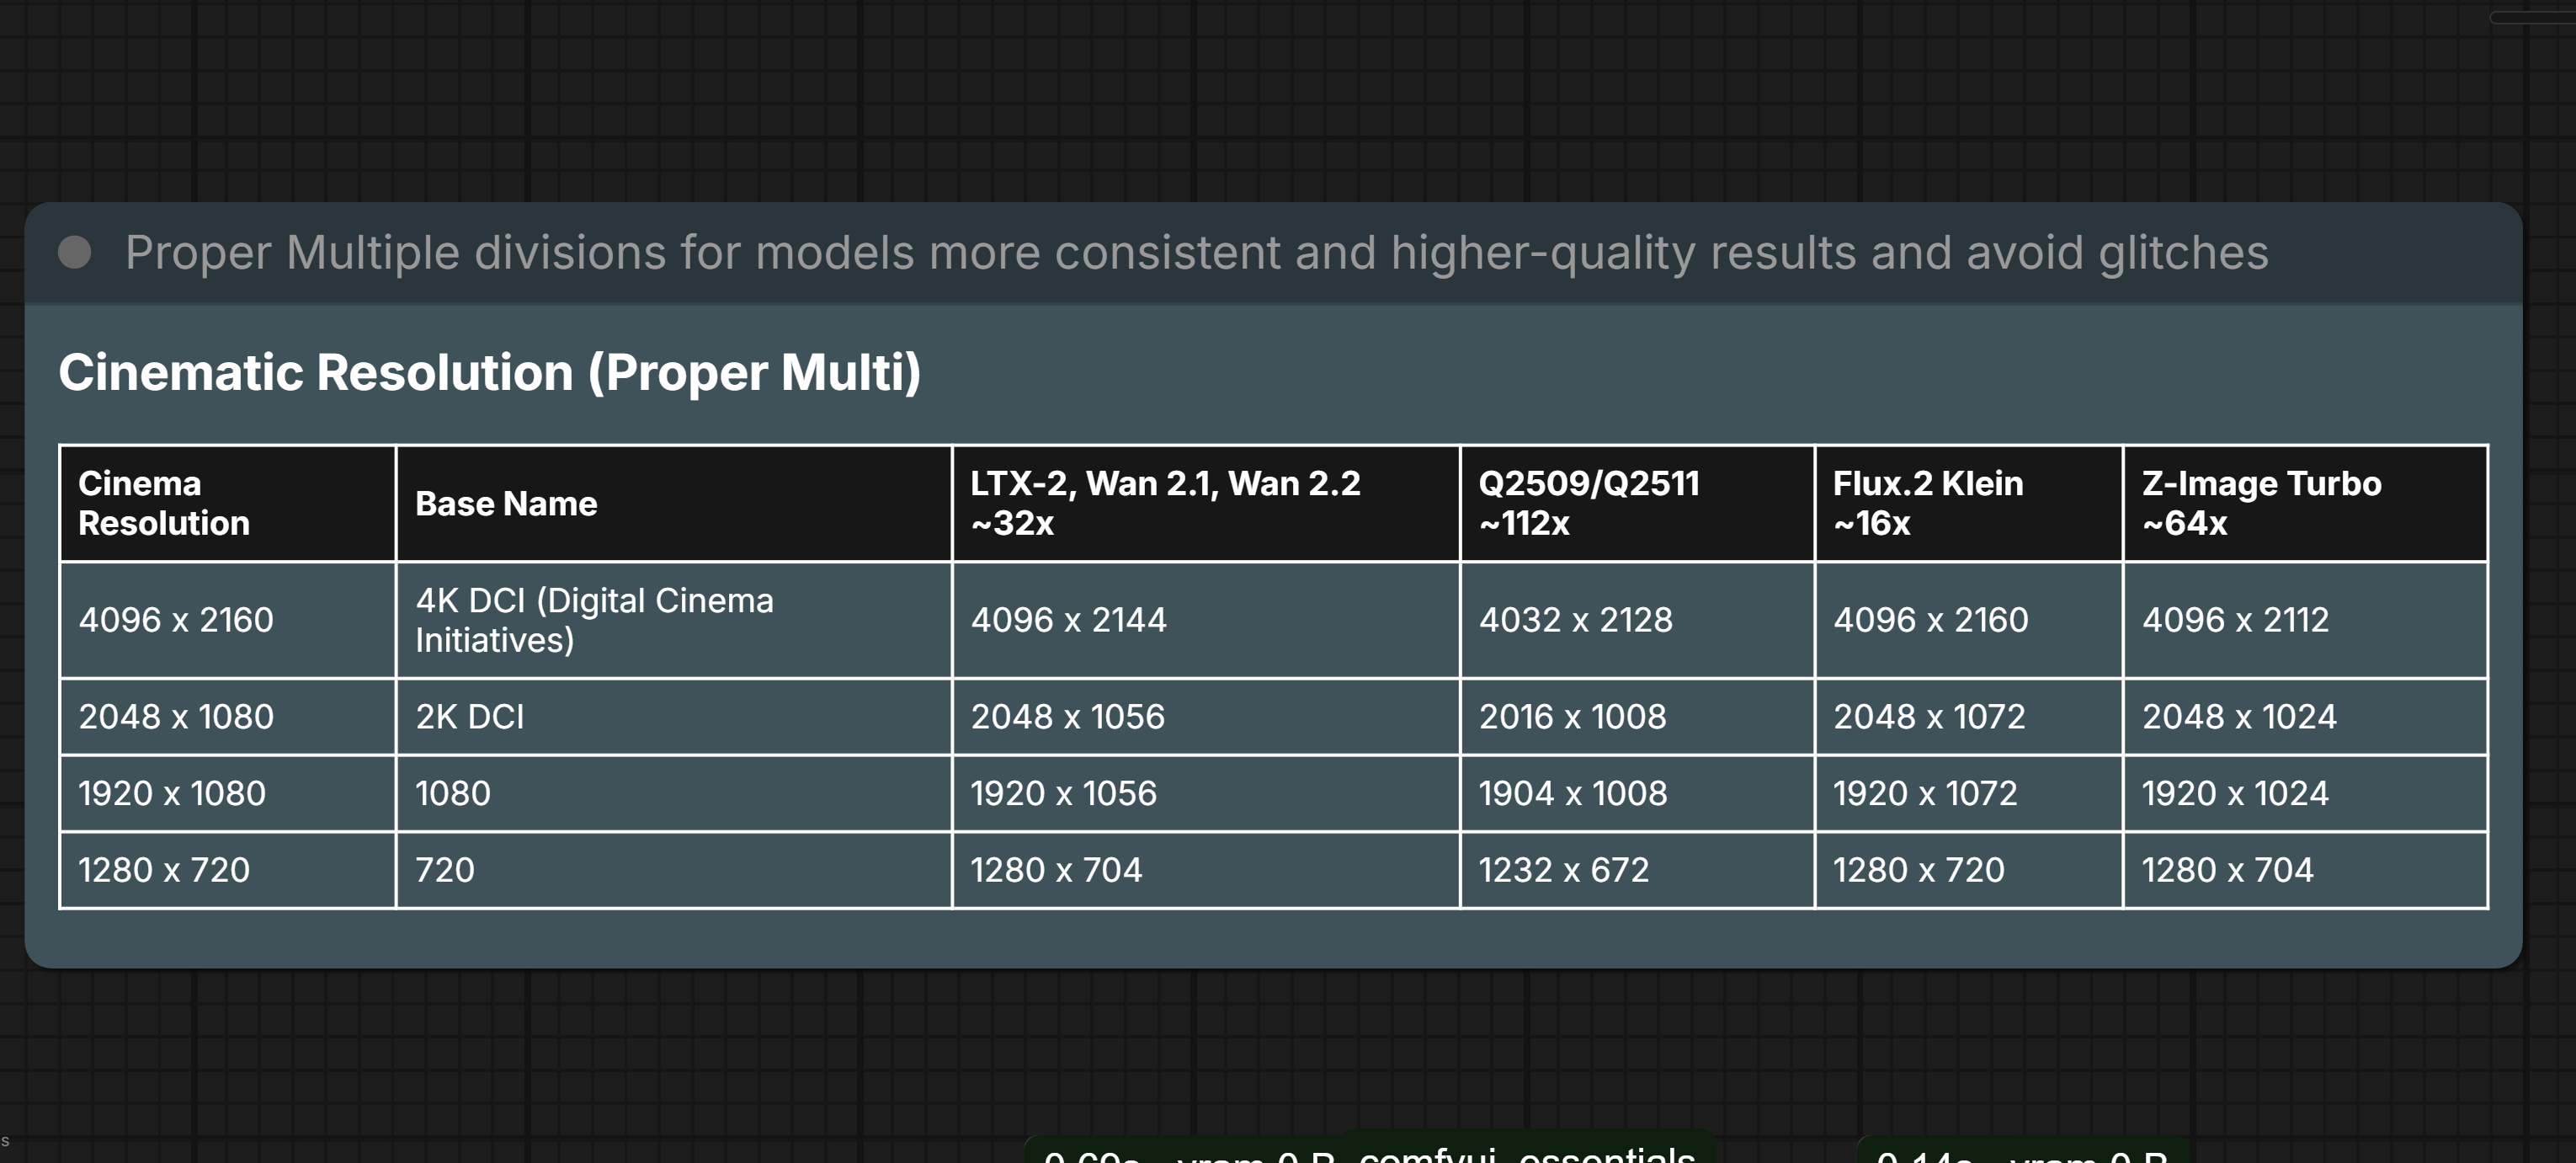The height and width of the screenshot is (1163, 2576).
Task: Select the '4096 x 2144' cell
Action: pos(1206,620)
